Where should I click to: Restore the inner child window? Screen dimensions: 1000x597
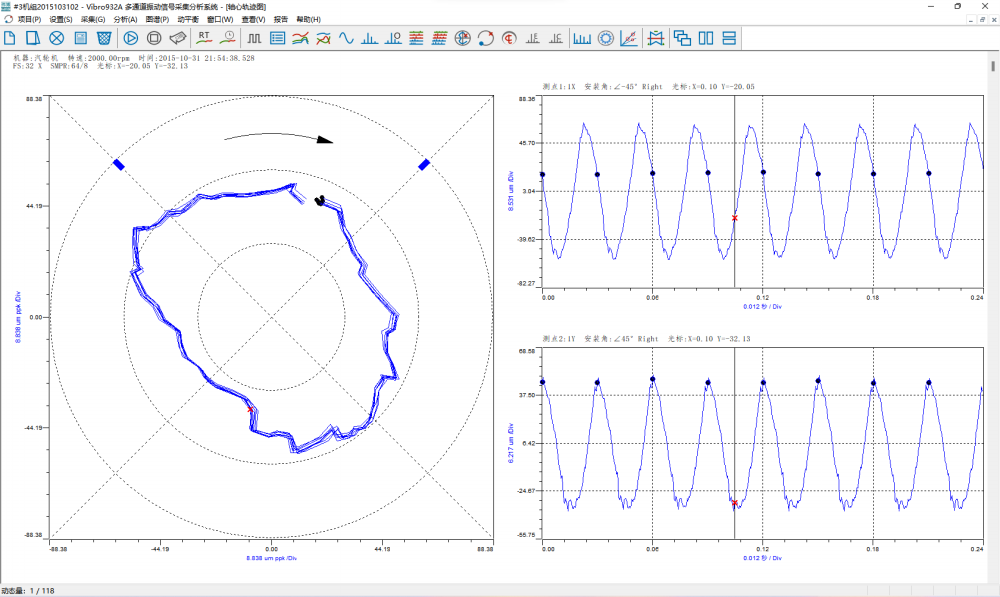point(982,20)
